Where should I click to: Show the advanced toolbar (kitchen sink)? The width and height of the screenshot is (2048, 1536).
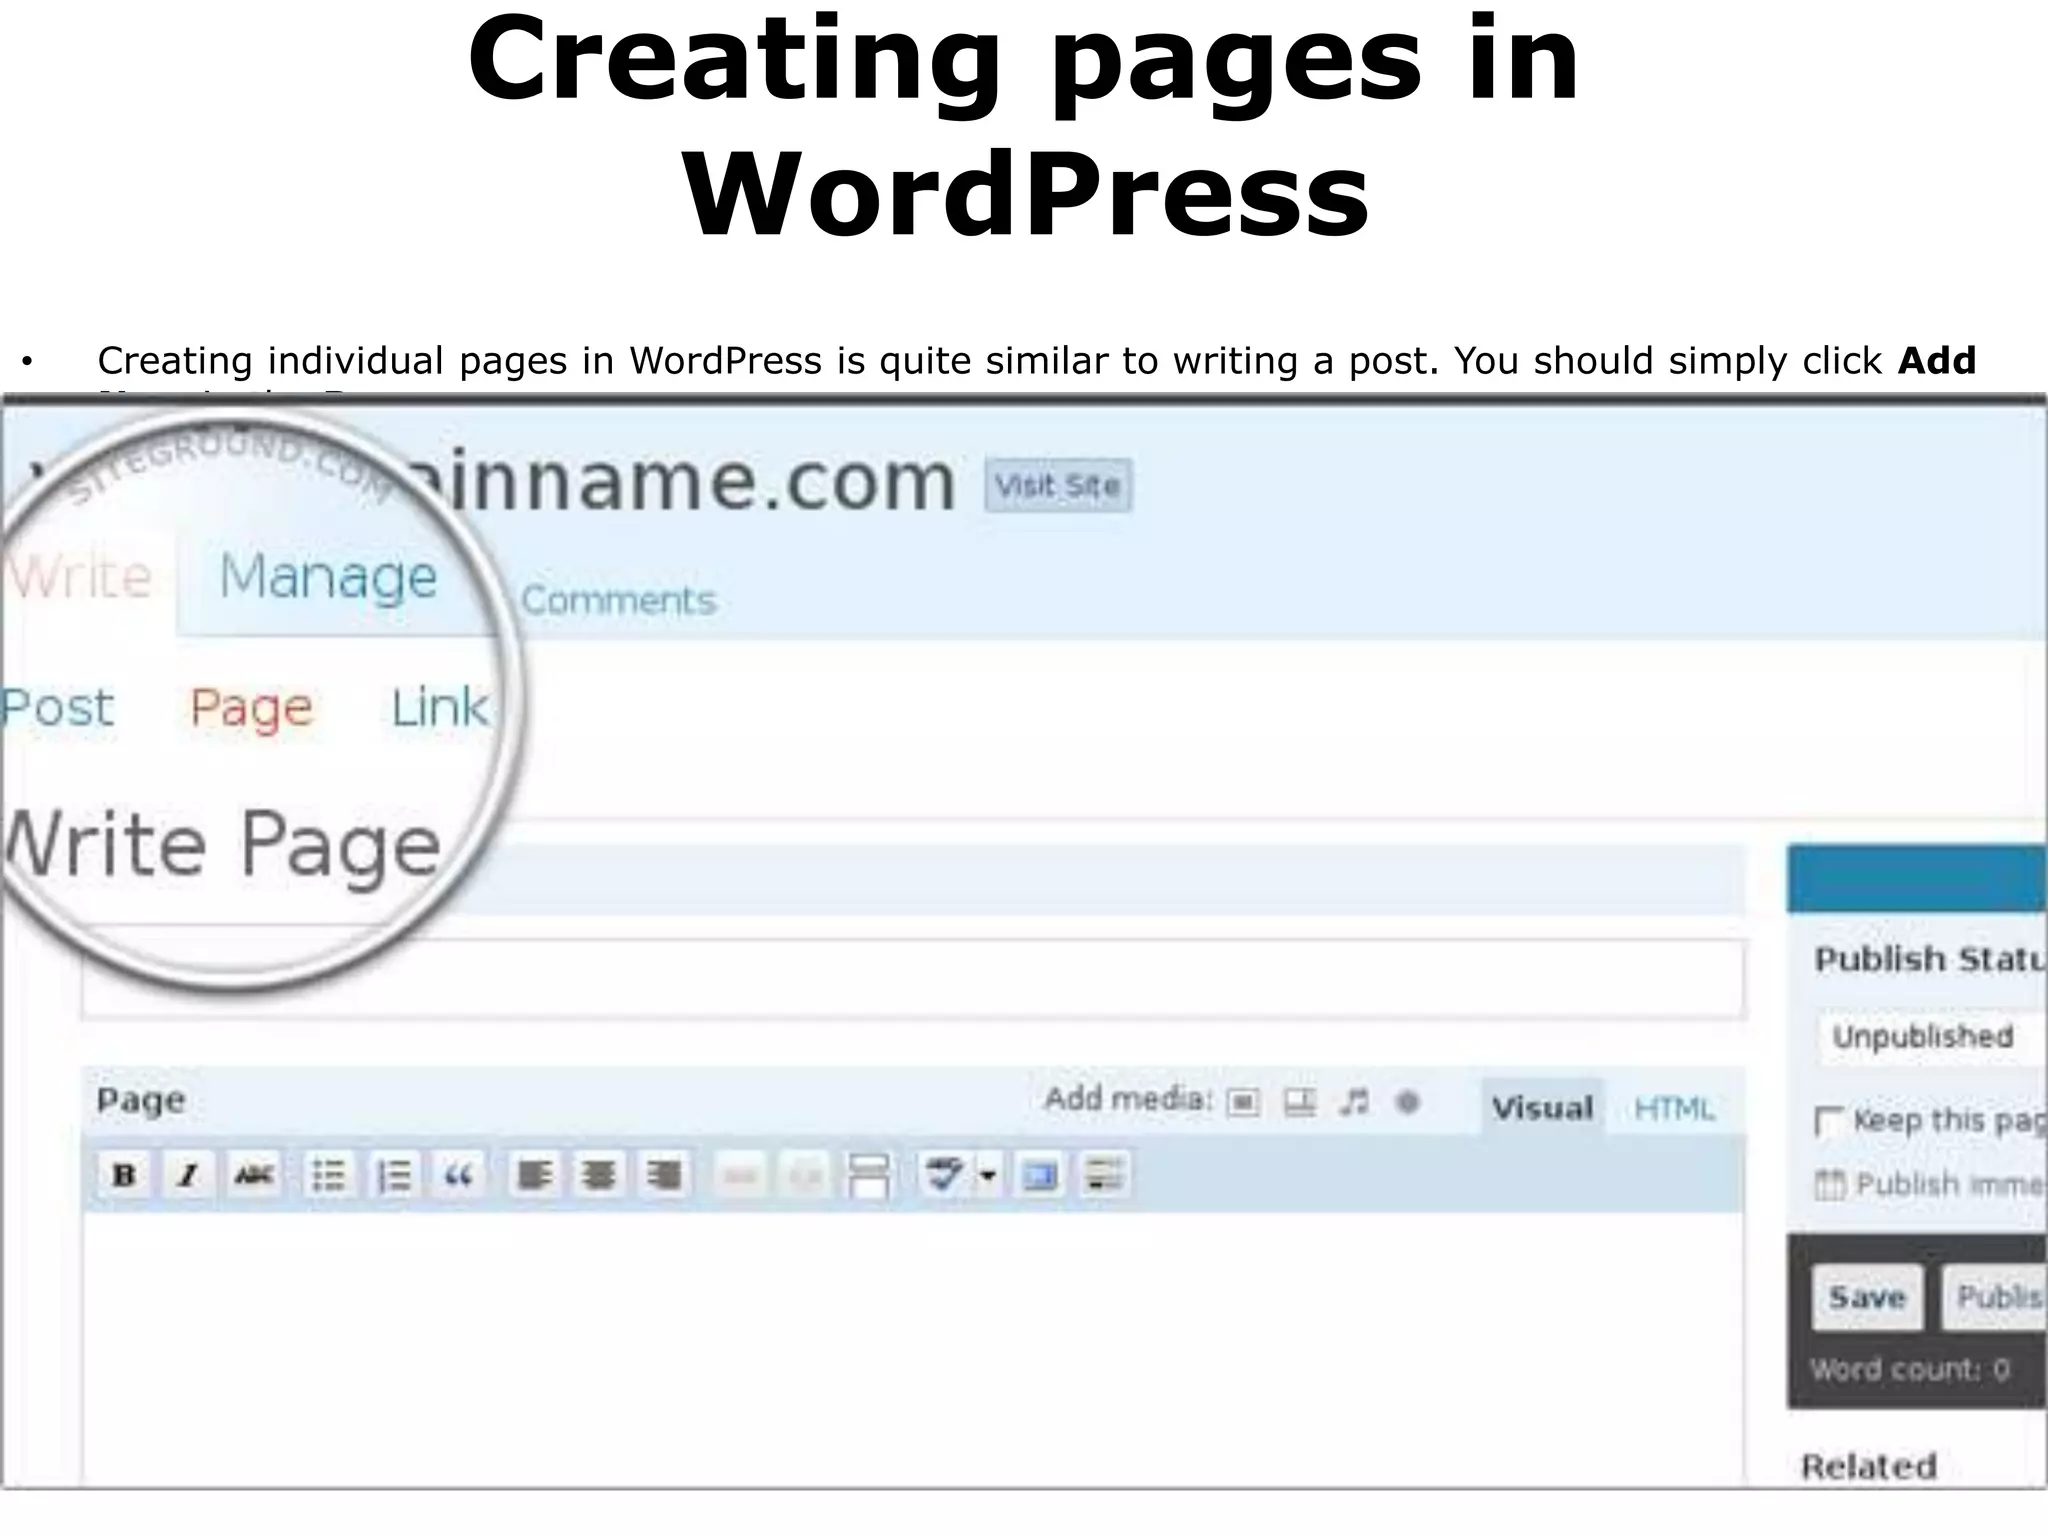(x=1104, y=1176)
